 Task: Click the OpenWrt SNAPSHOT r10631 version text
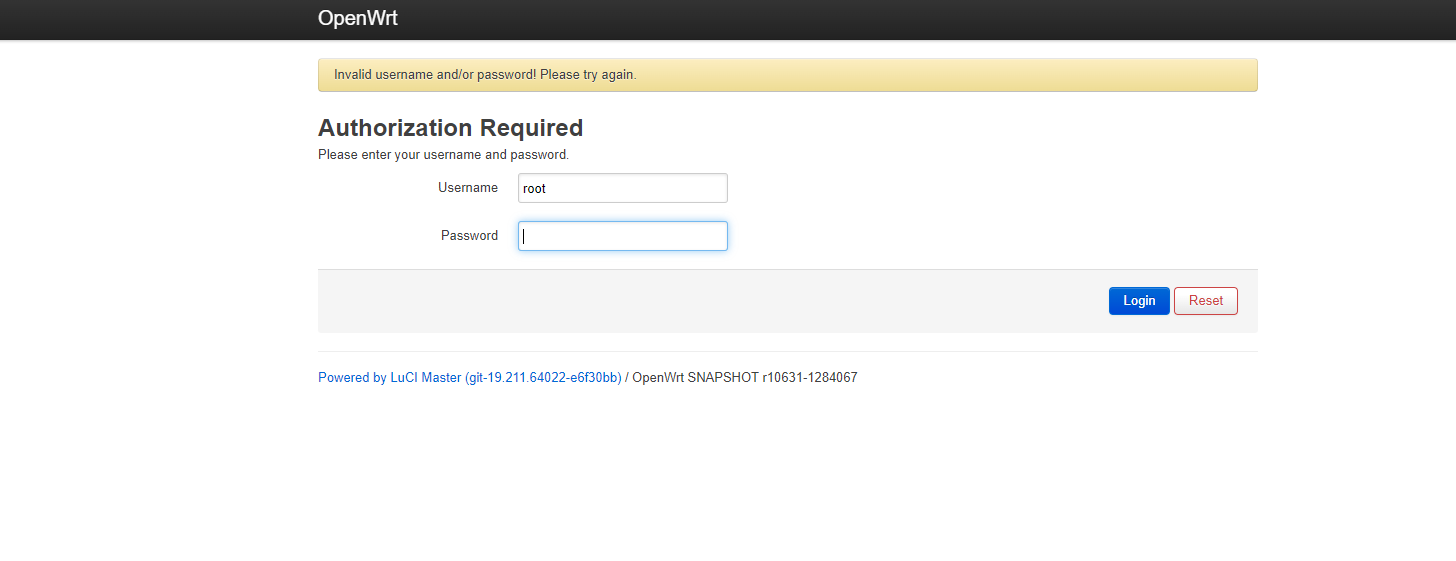[745, 378]
